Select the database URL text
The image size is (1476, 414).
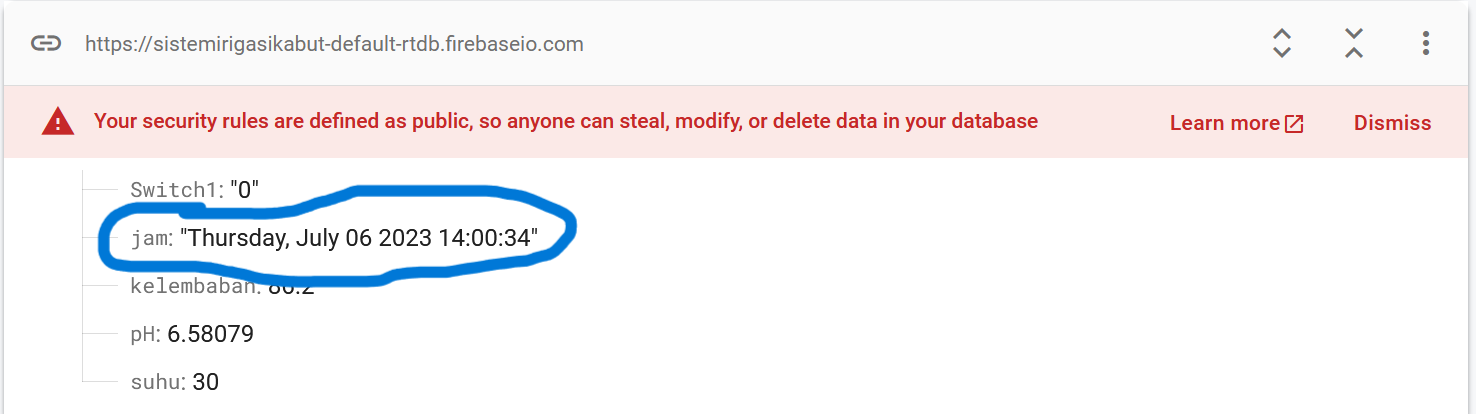pos(334,44)
